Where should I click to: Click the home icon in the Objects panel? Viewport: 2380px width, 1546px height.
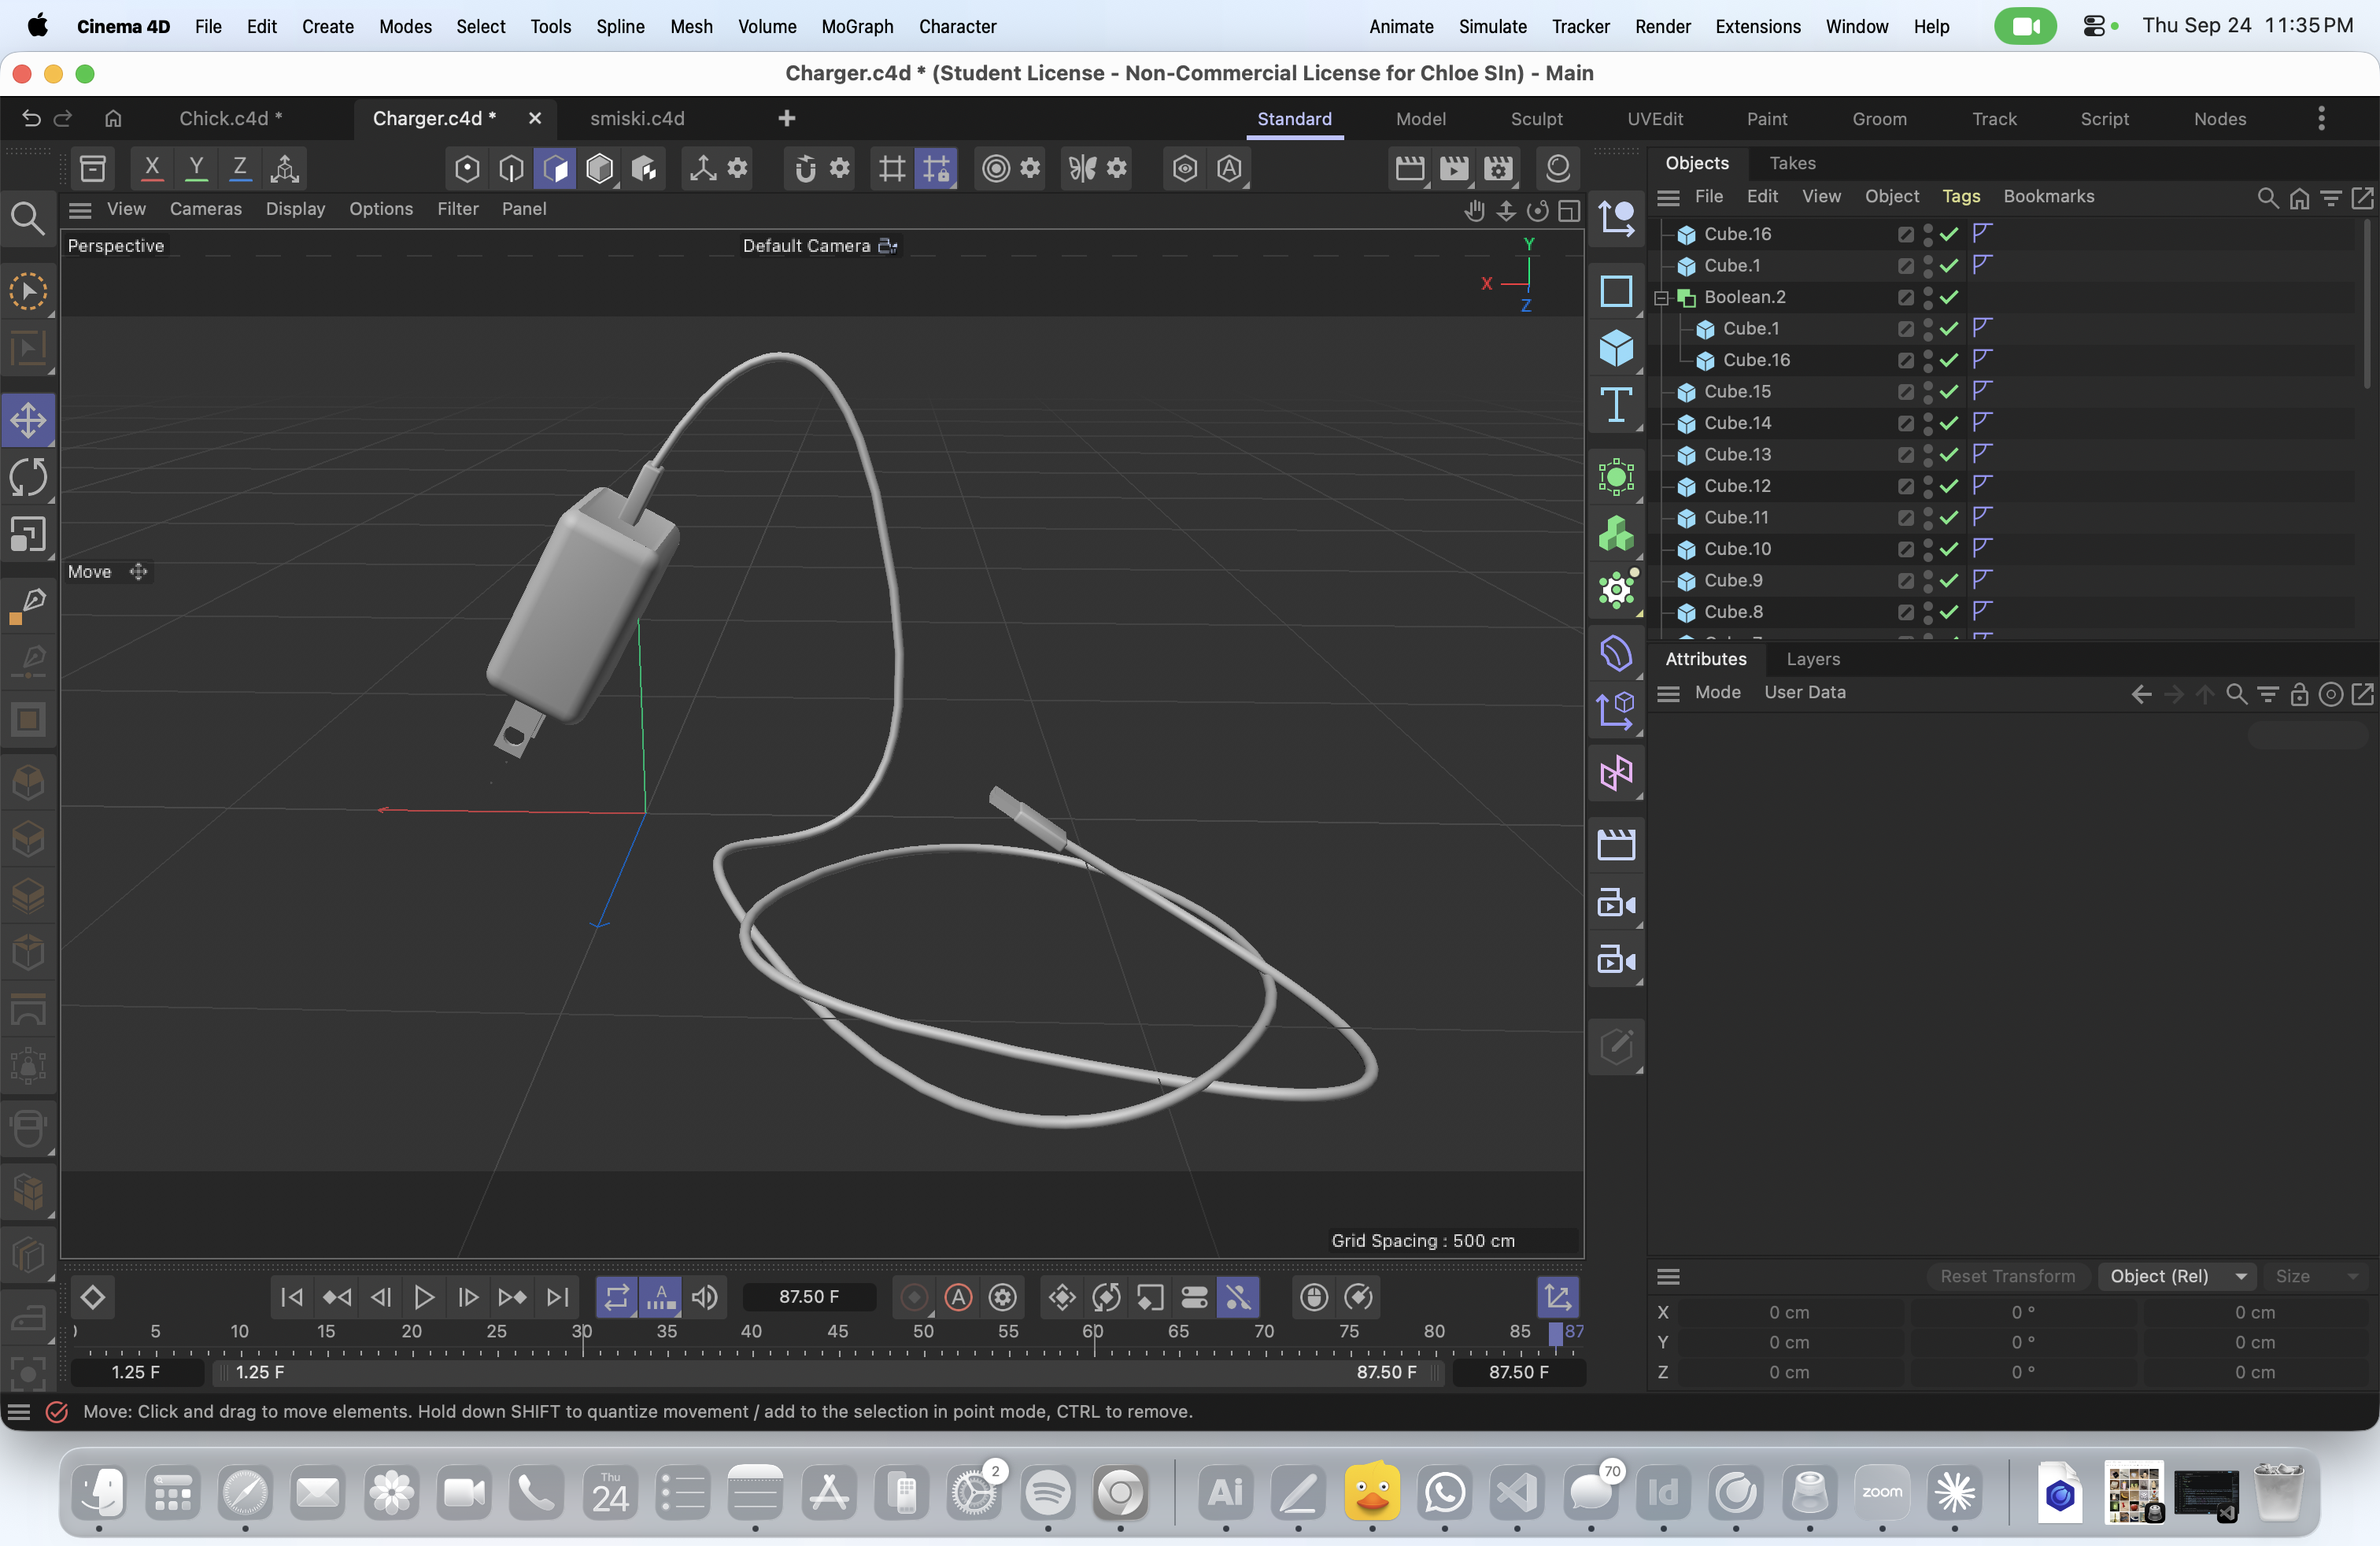(2299, 197)
